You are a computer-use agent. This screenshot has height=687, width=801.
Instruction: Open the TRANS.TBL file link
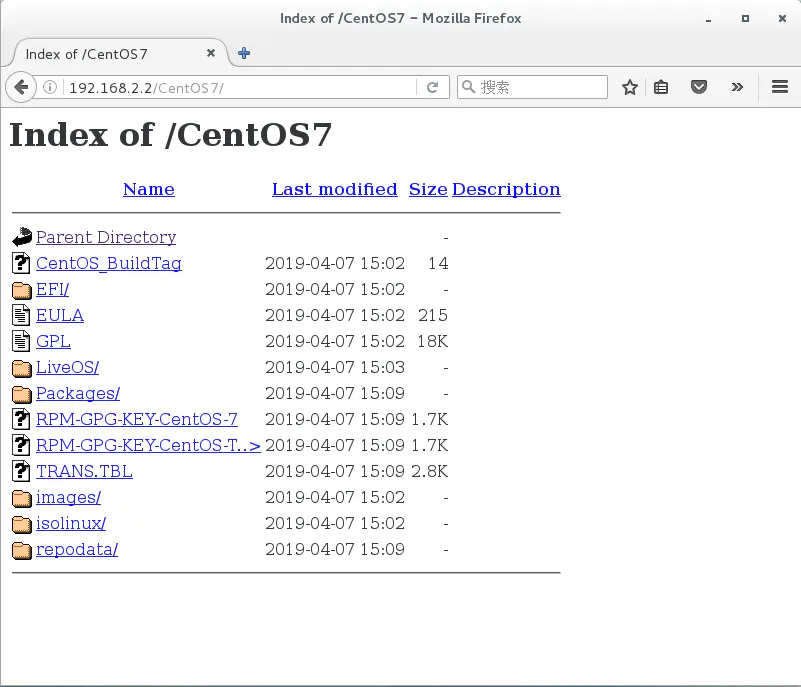click(x=84, y=471)
